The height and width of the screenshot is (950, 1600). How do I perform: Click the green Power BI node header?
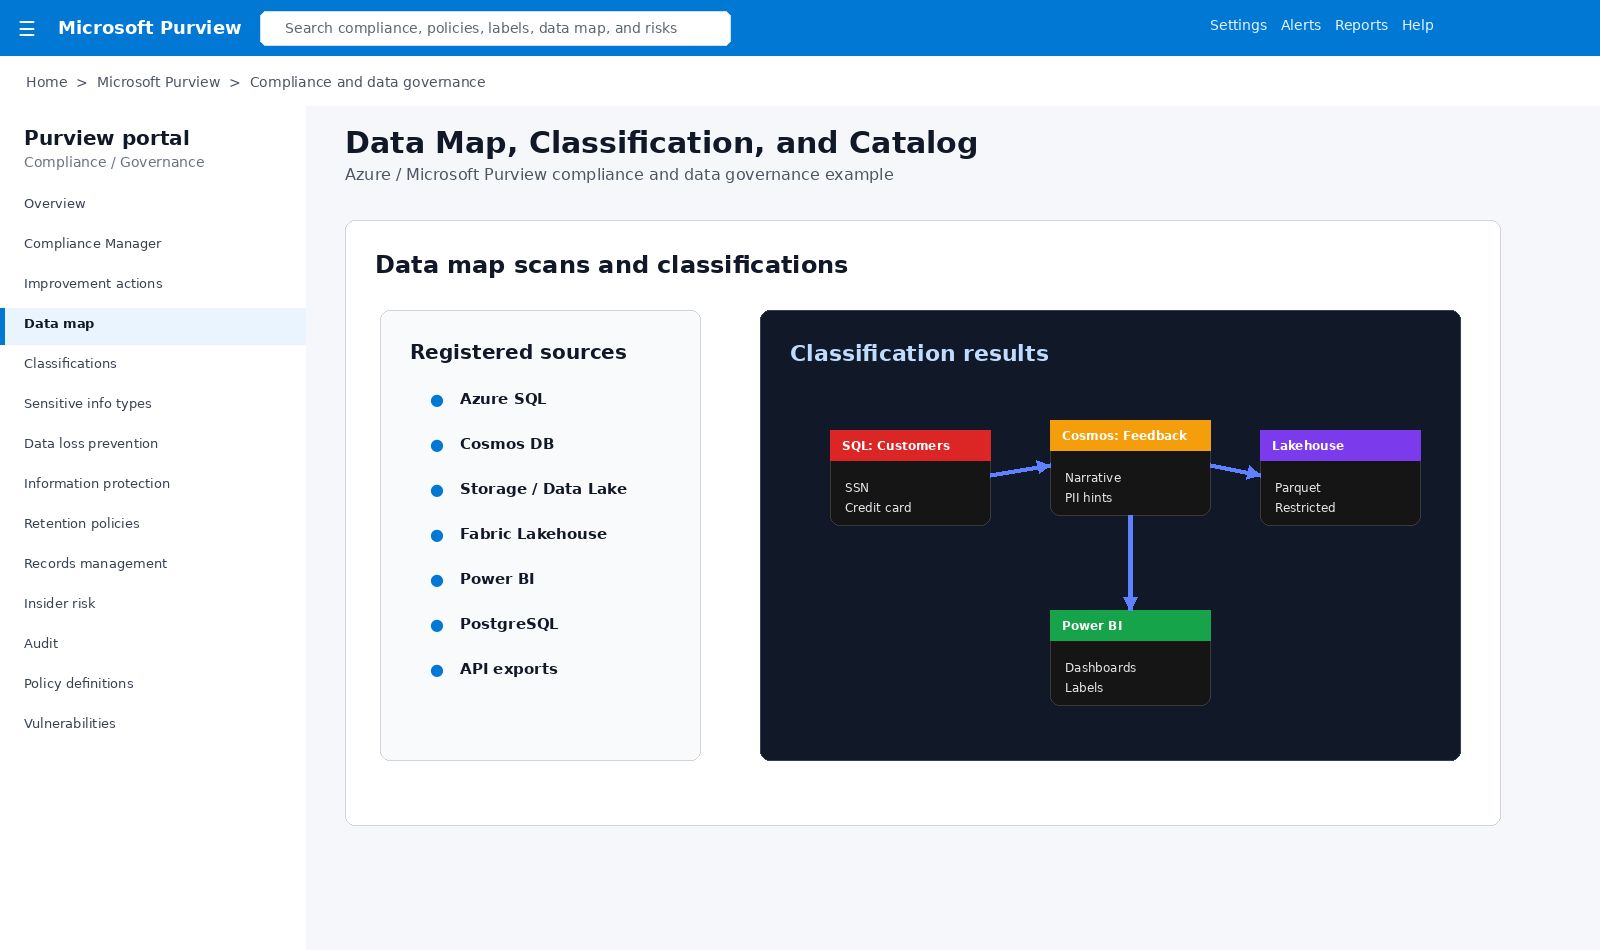pyautogui.click(x=1130, y=626)
